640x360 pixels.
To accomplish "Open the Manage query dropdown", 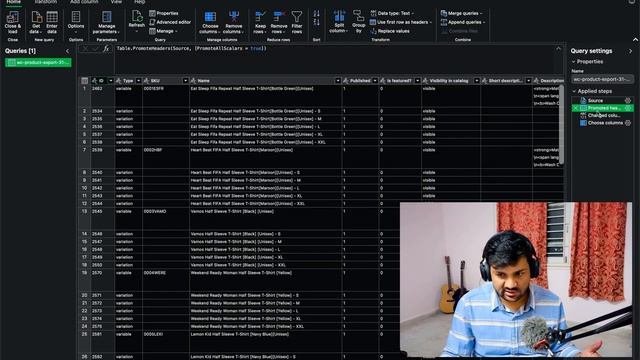I will (163, 31).
